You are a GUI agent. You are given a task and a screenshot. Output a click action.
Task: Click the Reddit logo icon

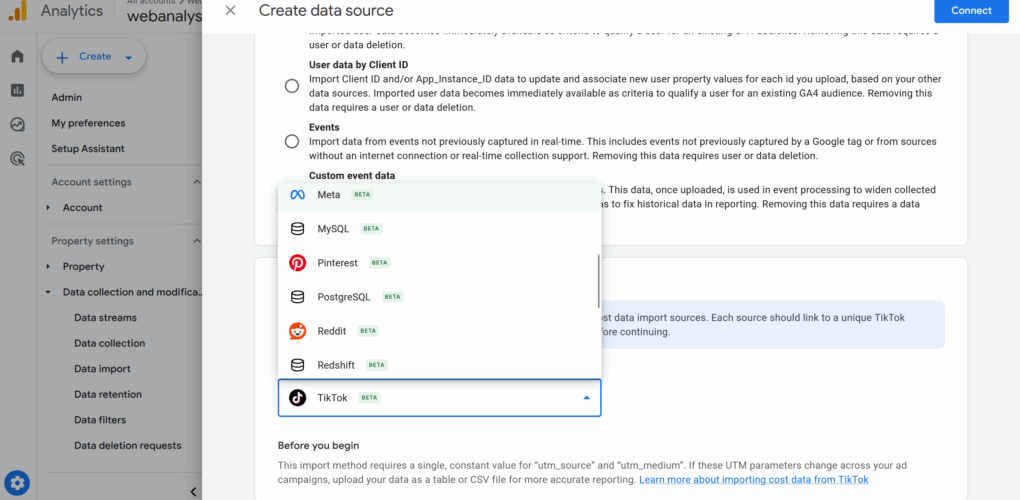[x=297, y=331]
